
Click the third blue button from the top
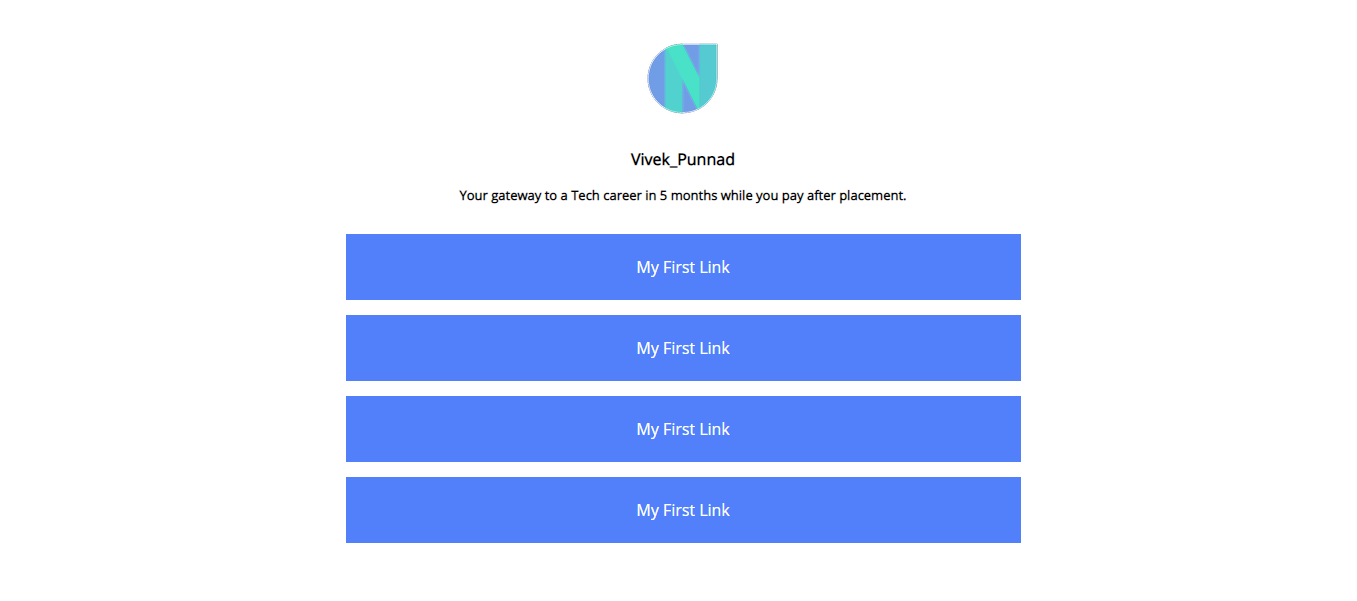683,429
